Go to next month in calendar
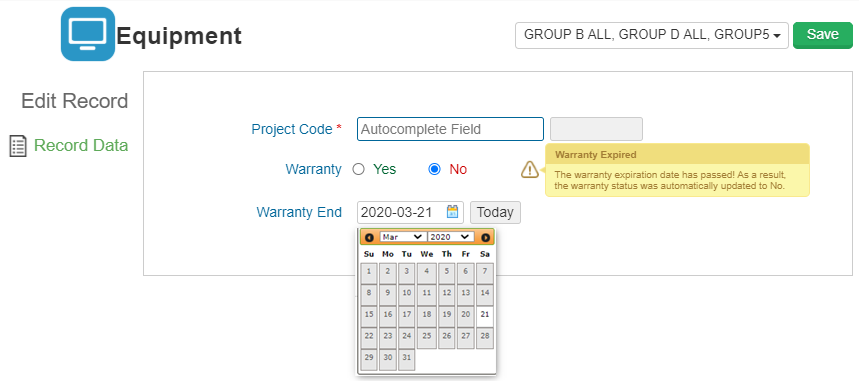This screenshot has height=381, width=859. [x=485, y=237]
